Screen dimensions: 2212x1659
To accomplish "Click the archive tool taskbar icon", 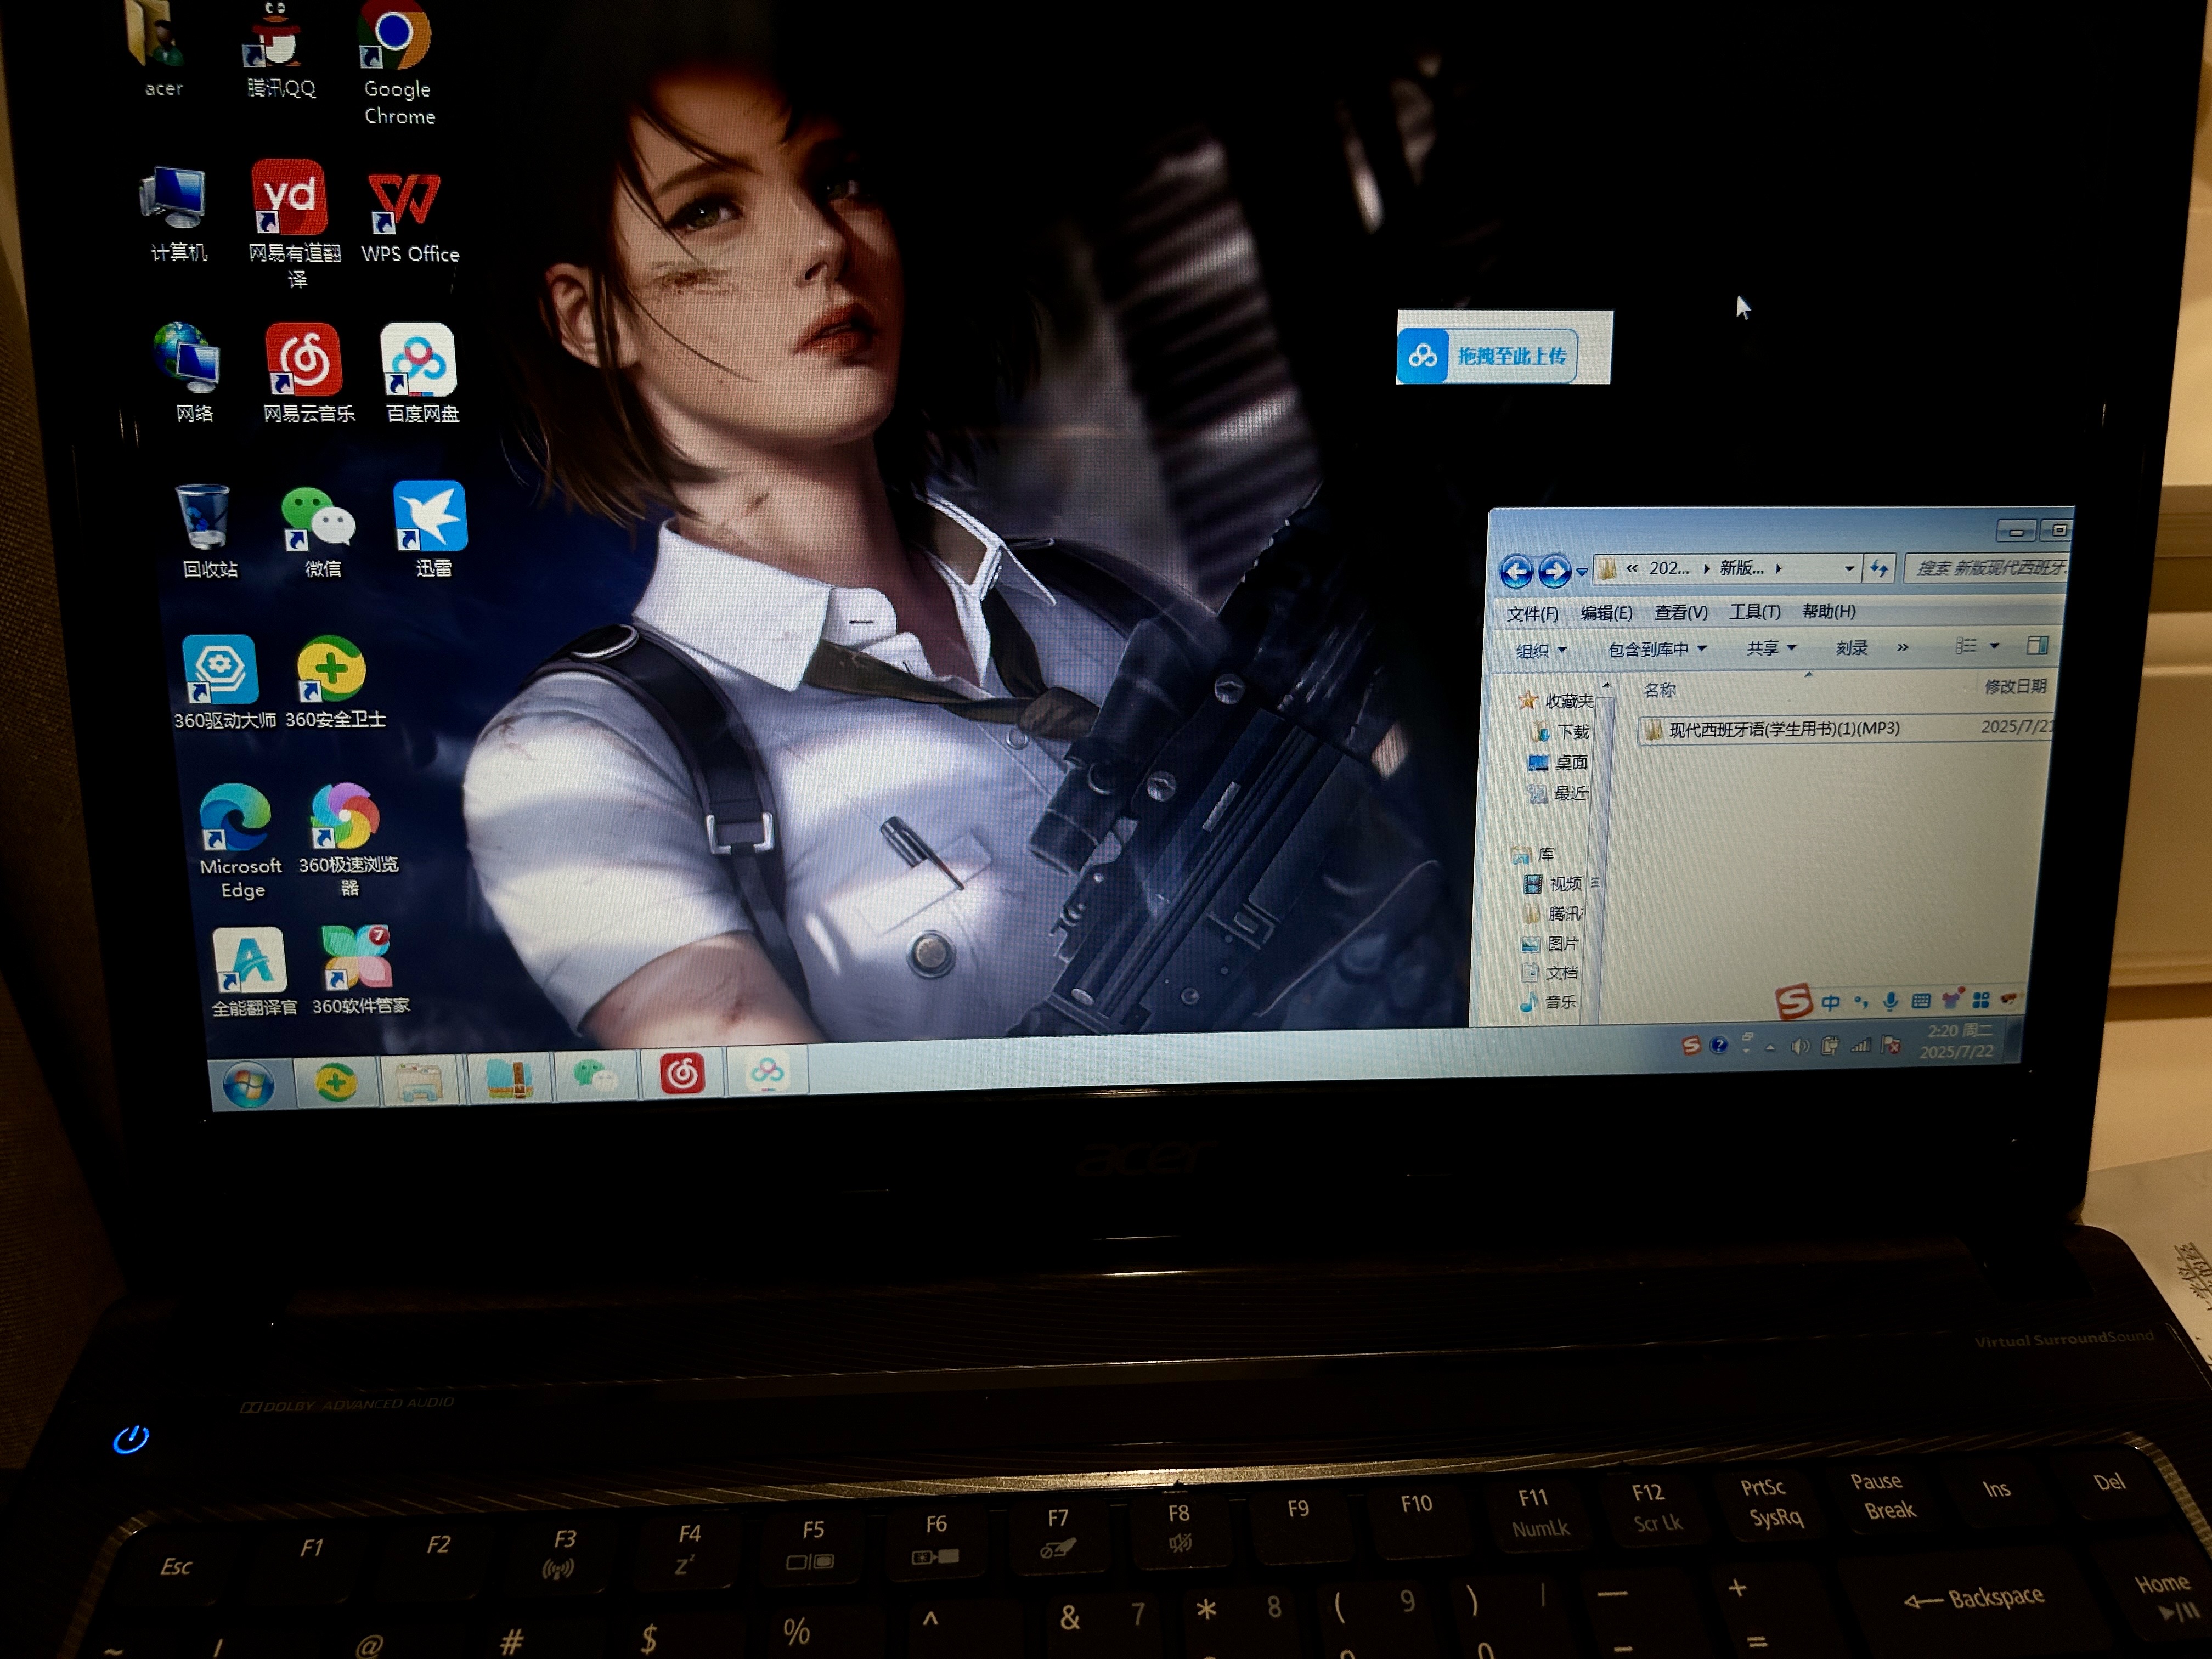I will 508,1078.
